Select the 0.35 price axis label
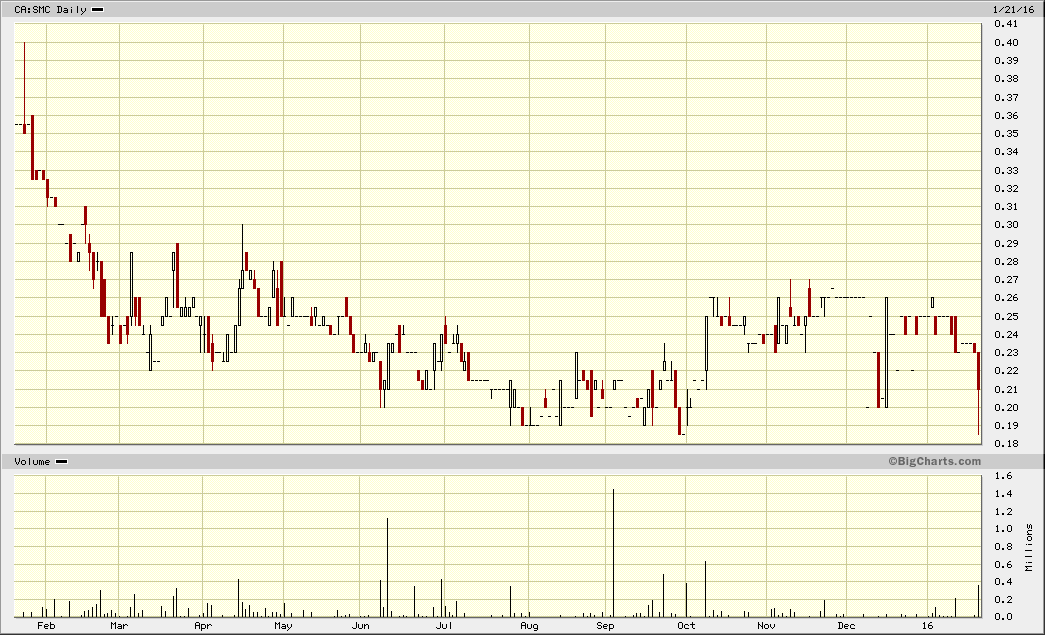 coord(1006,134)
